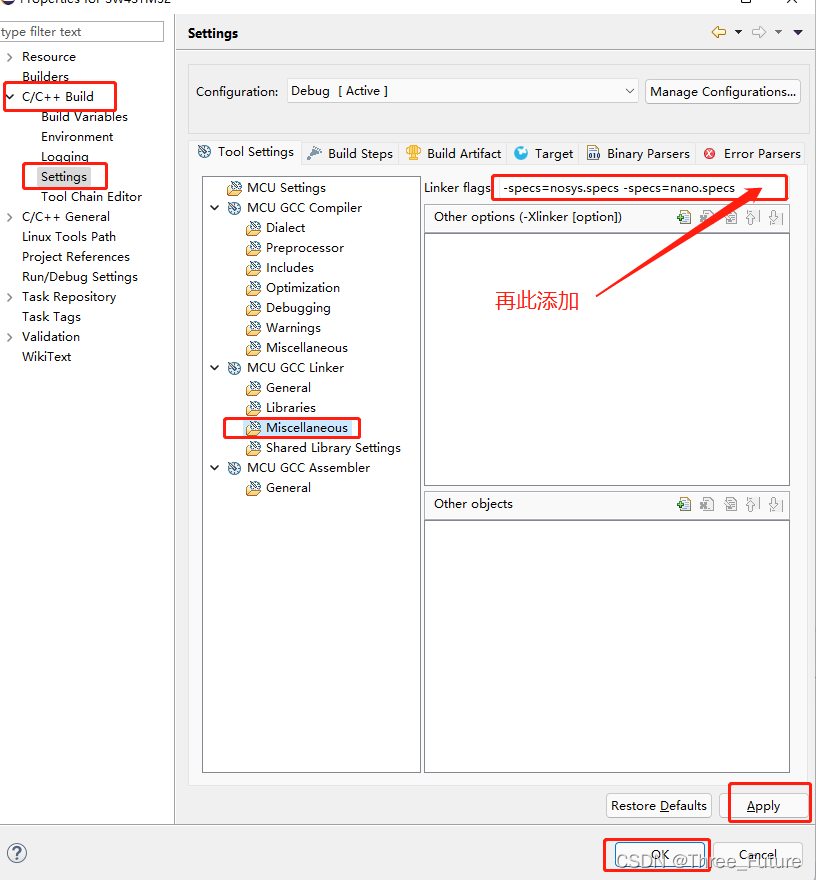Open the Settings view menu triangle
Viewport: 816px width, 880px height.
(798, 33)
